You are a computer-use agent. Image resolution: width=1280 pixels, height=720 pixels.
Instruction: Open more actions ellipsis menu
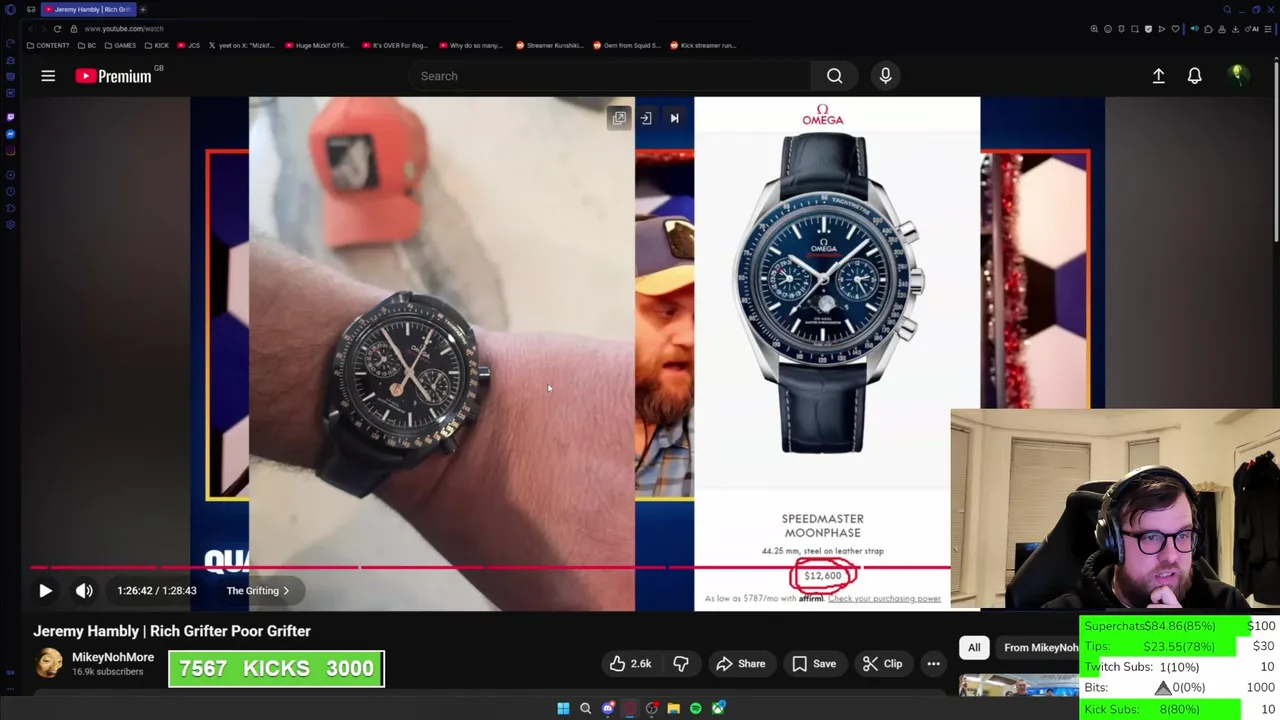pos(933,664)
